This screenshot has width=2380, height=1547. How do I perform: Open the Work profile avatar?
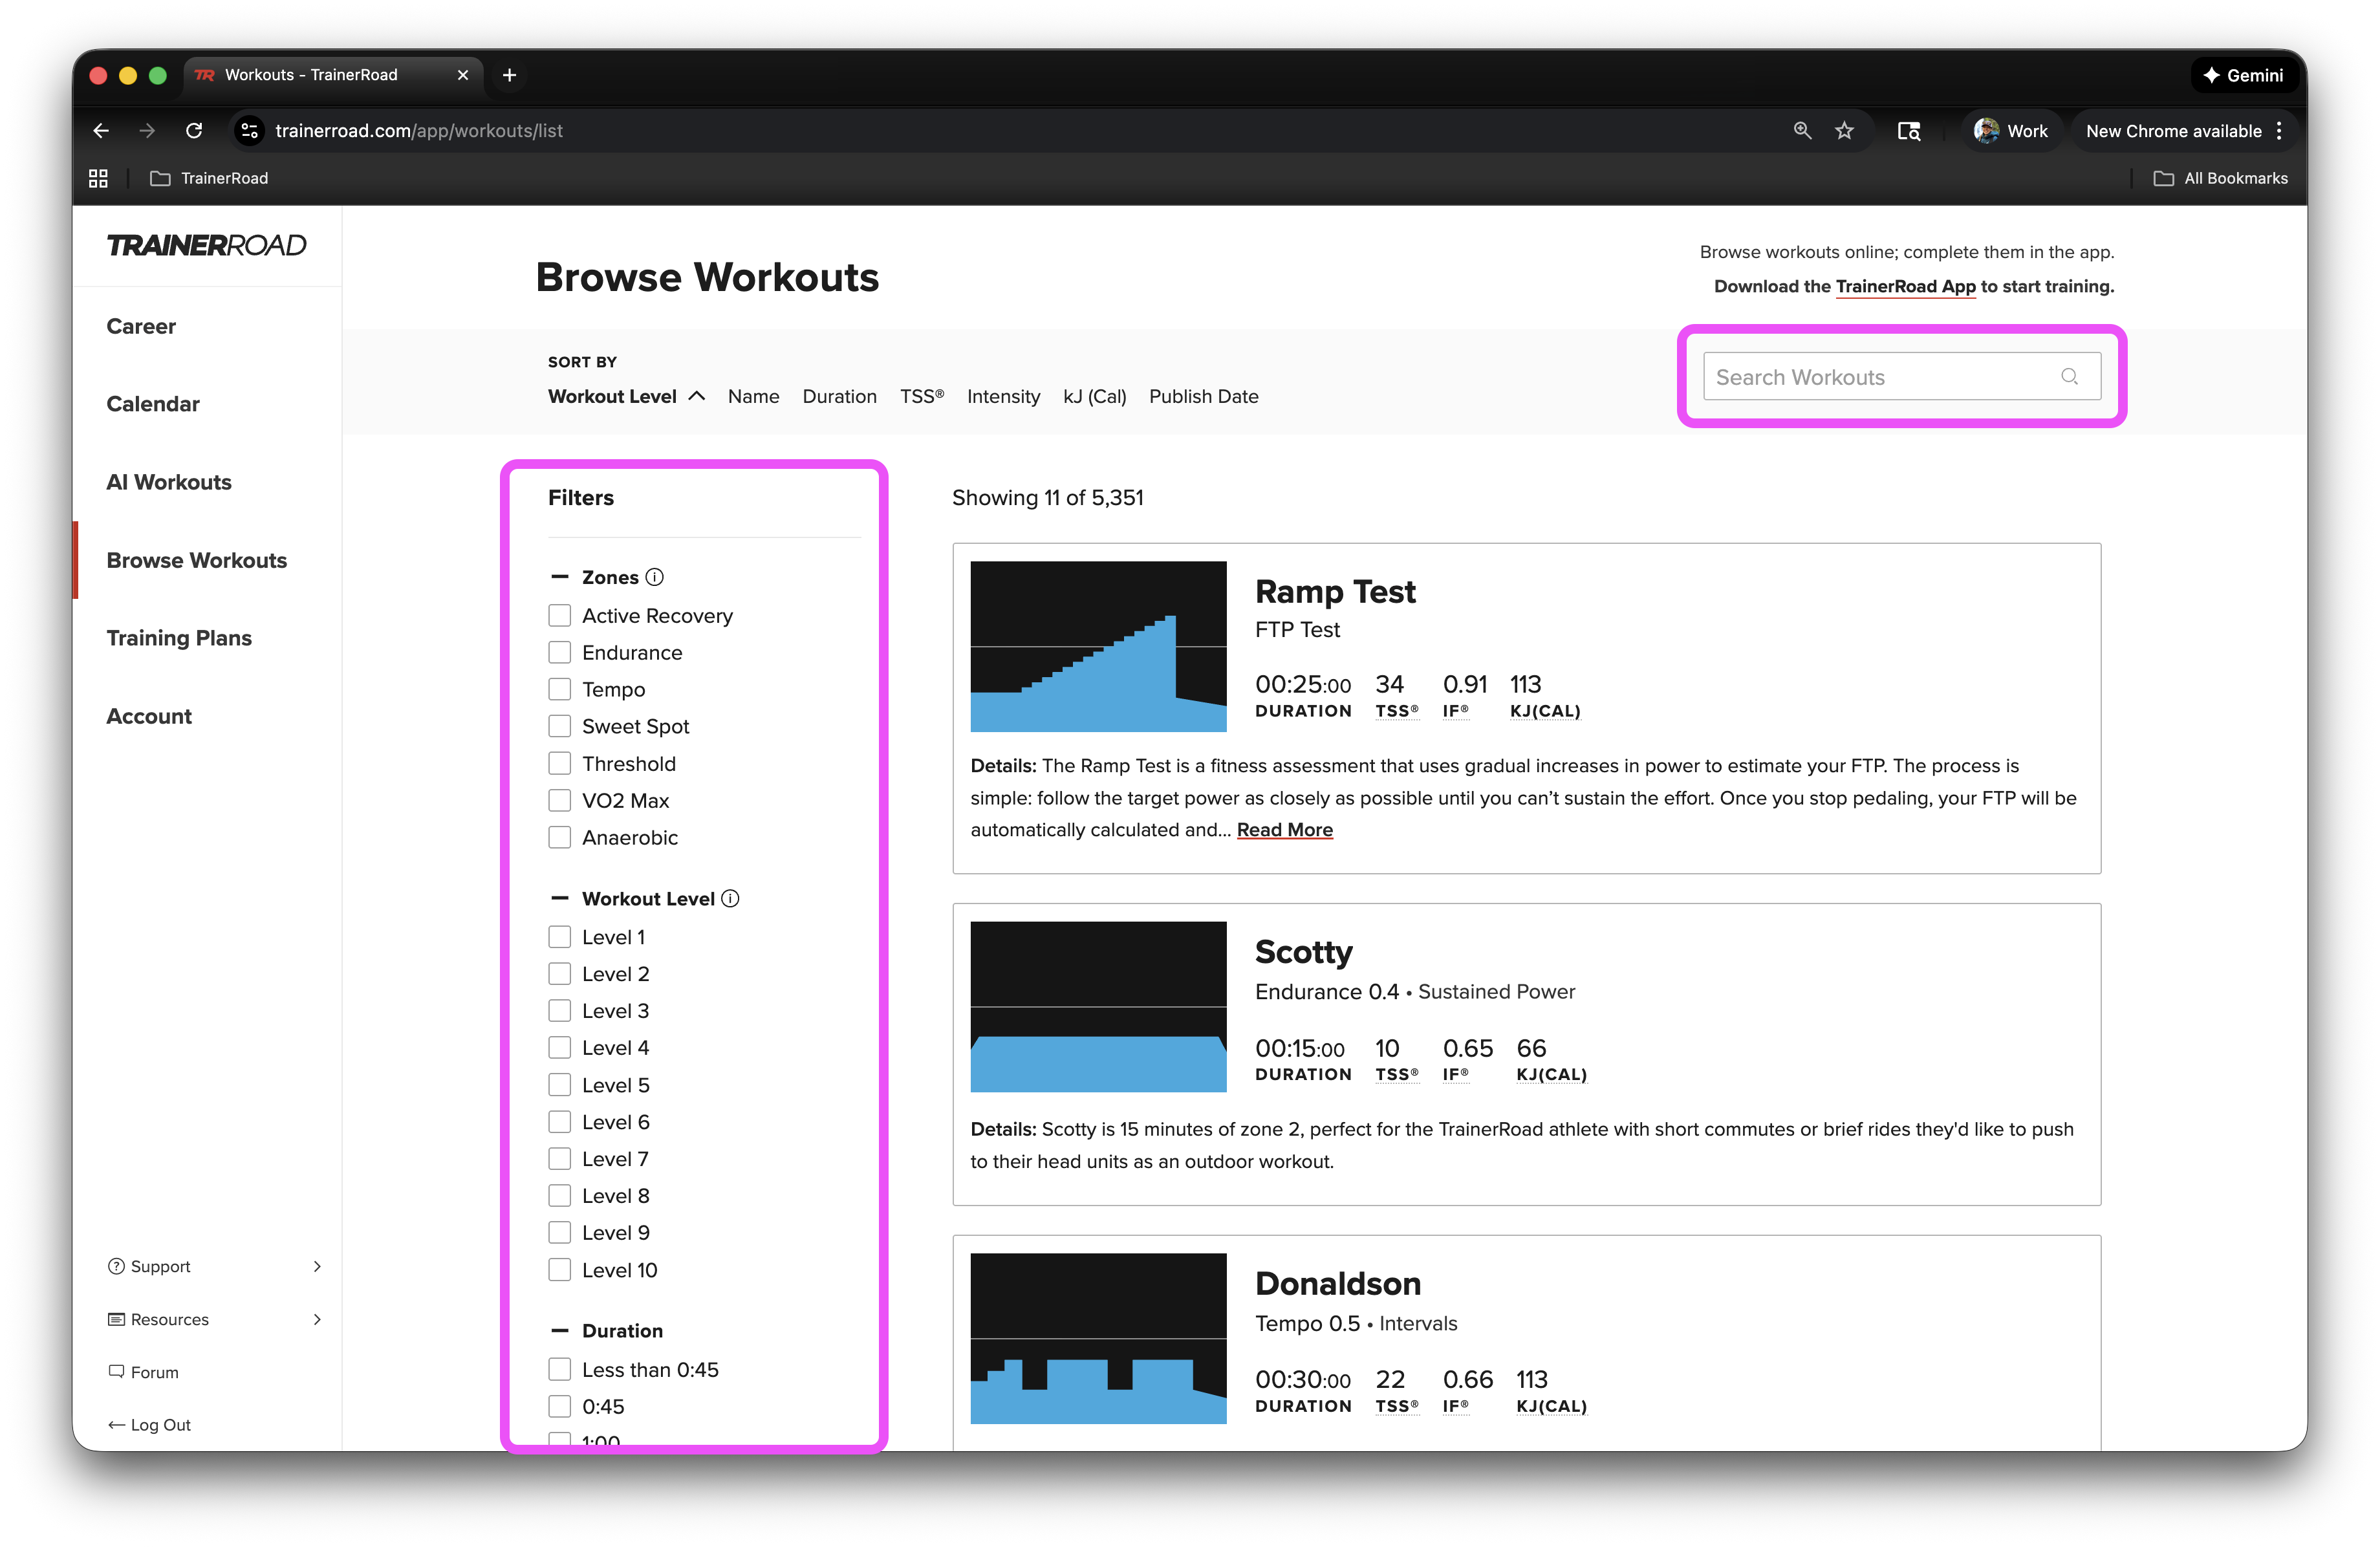(x=1986, y=131)
